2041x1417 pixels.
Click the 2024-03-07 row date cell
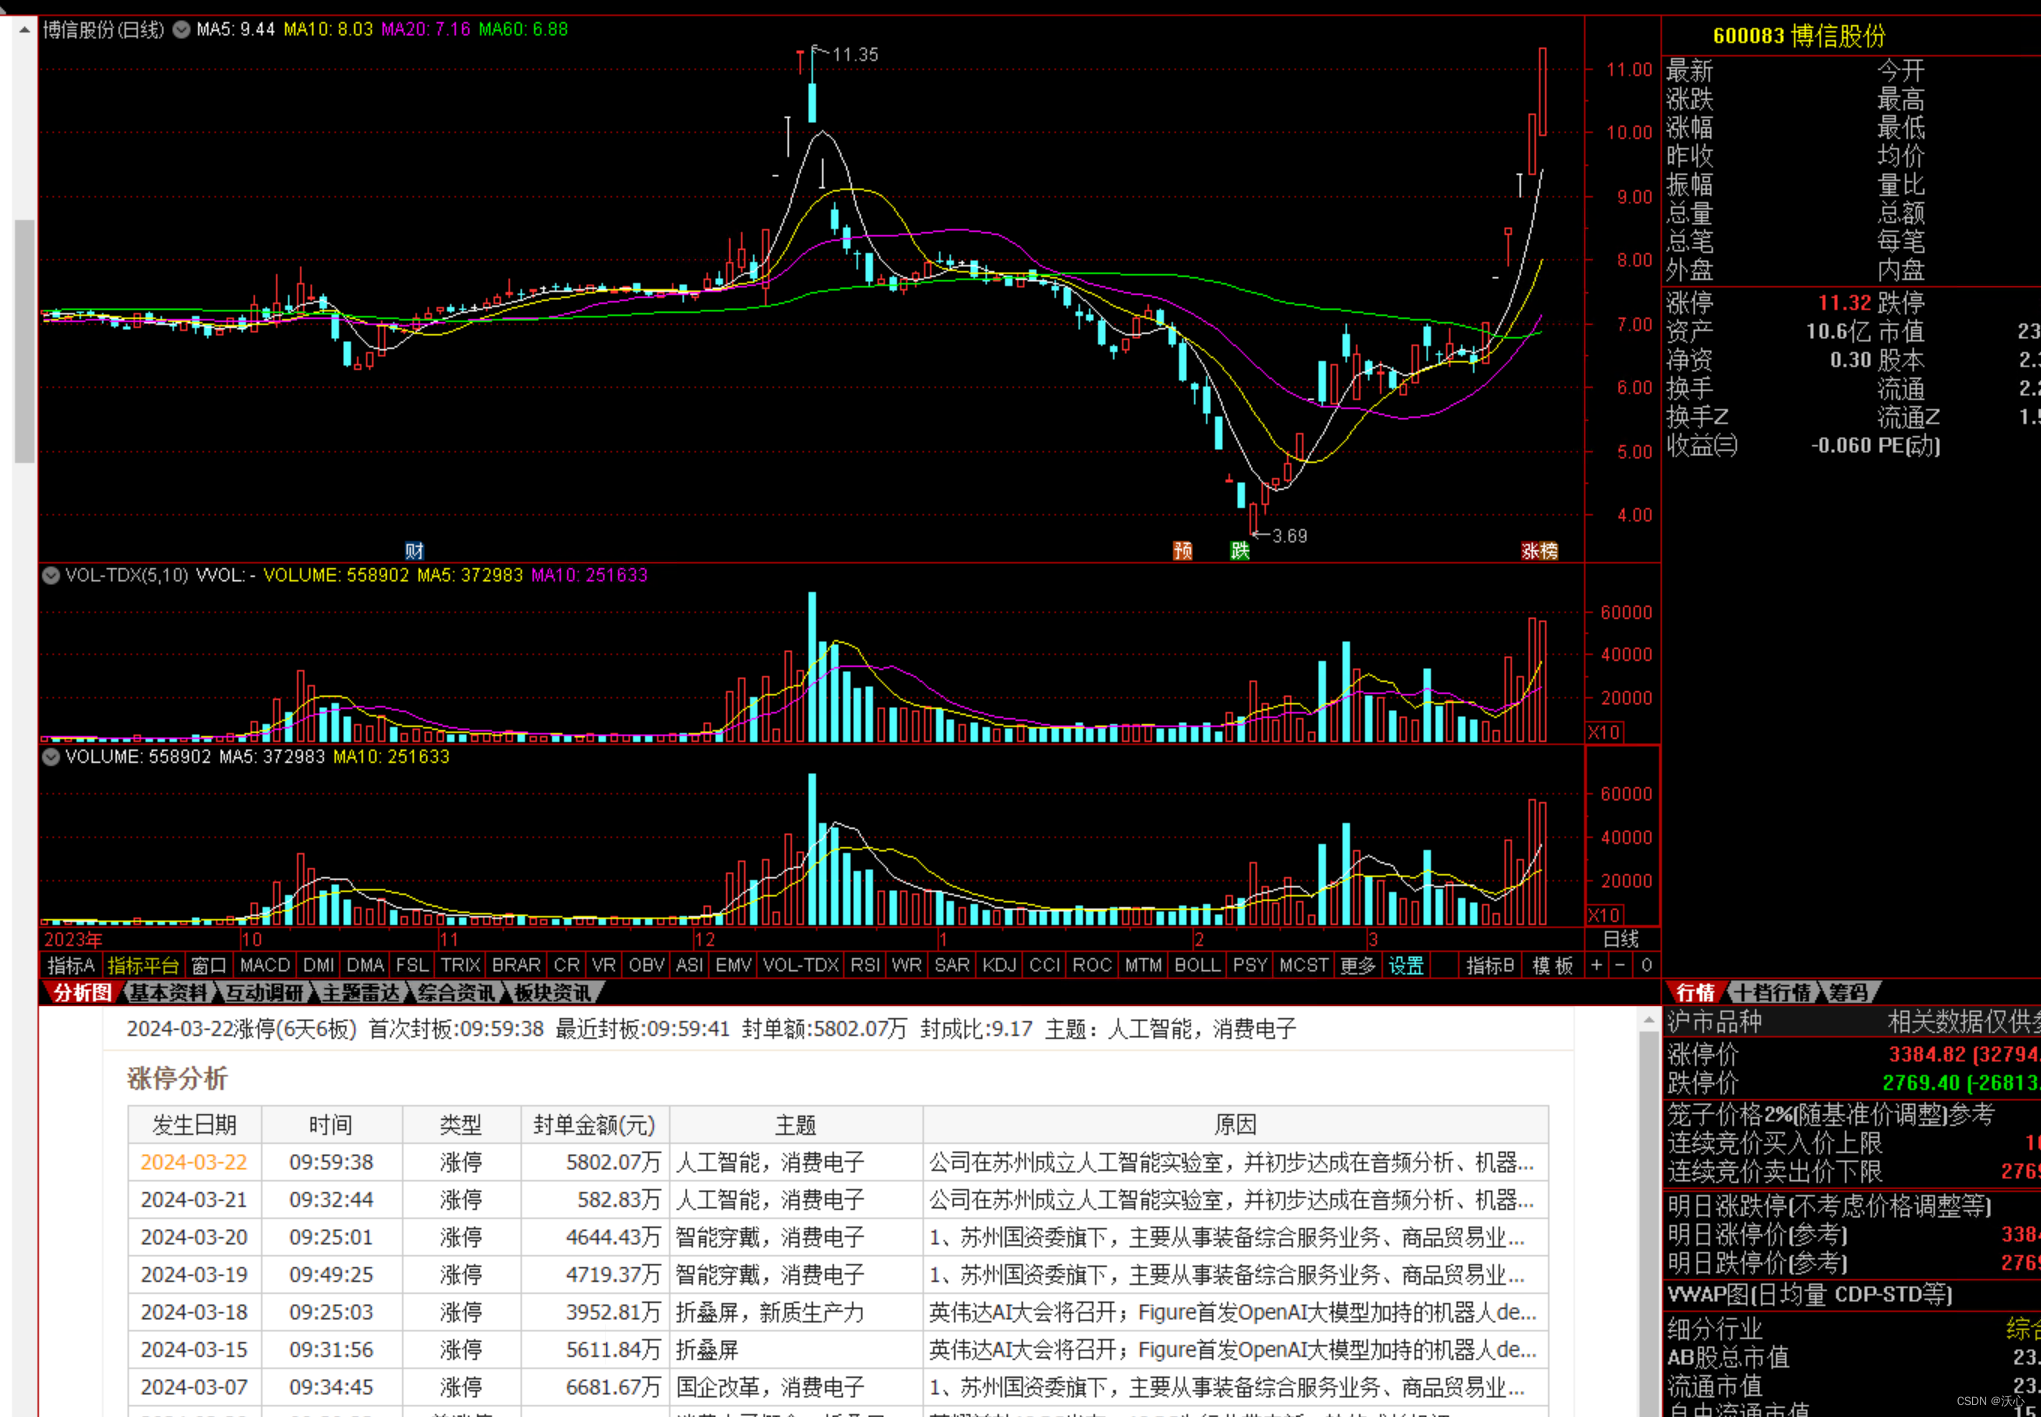[193, 1387]
